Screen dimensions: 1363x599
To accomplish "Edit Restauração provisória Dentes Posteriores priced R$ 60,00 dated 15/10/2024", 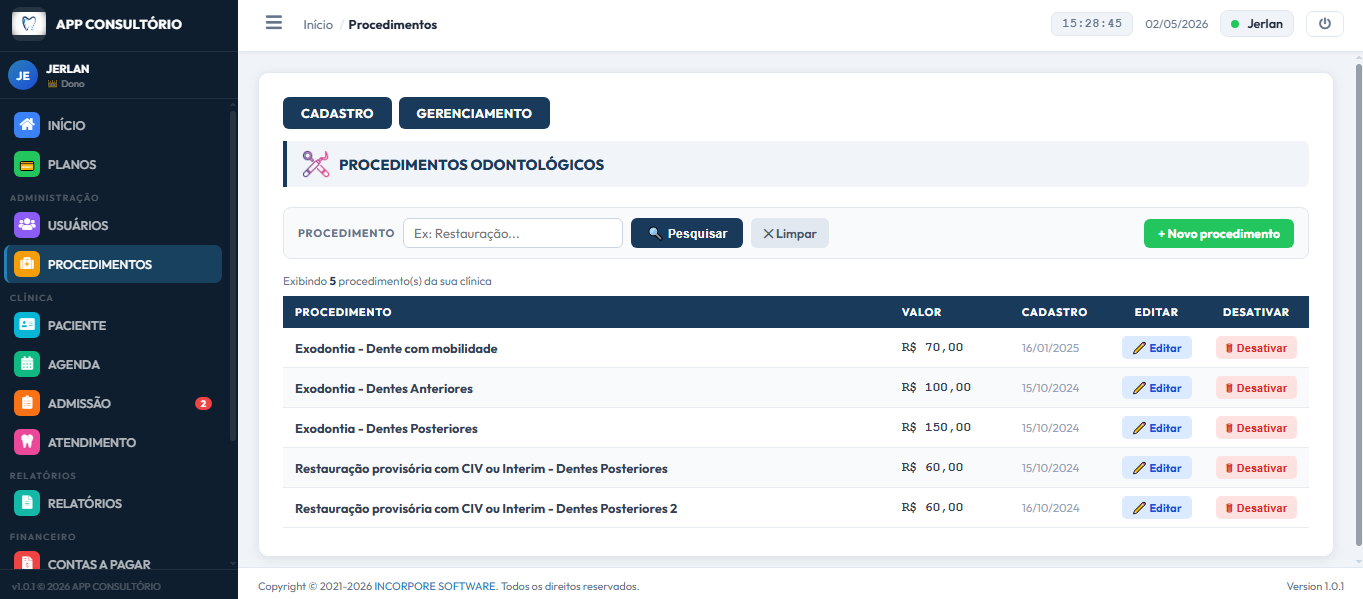I will tap(1157, 468).
